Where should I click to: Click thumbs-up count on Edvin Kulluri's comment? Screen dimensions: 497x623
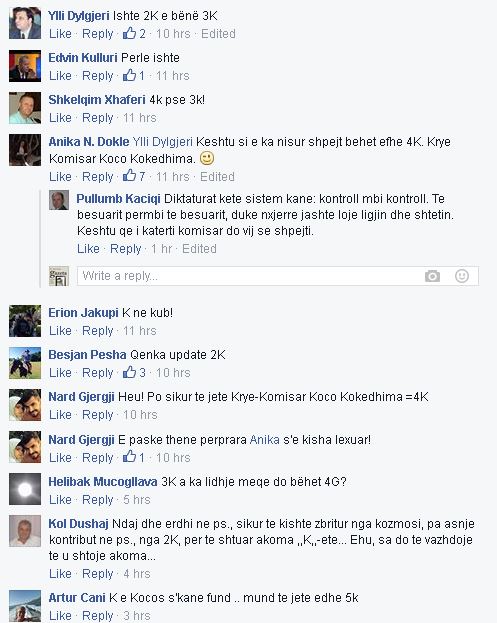click(133, 75)
